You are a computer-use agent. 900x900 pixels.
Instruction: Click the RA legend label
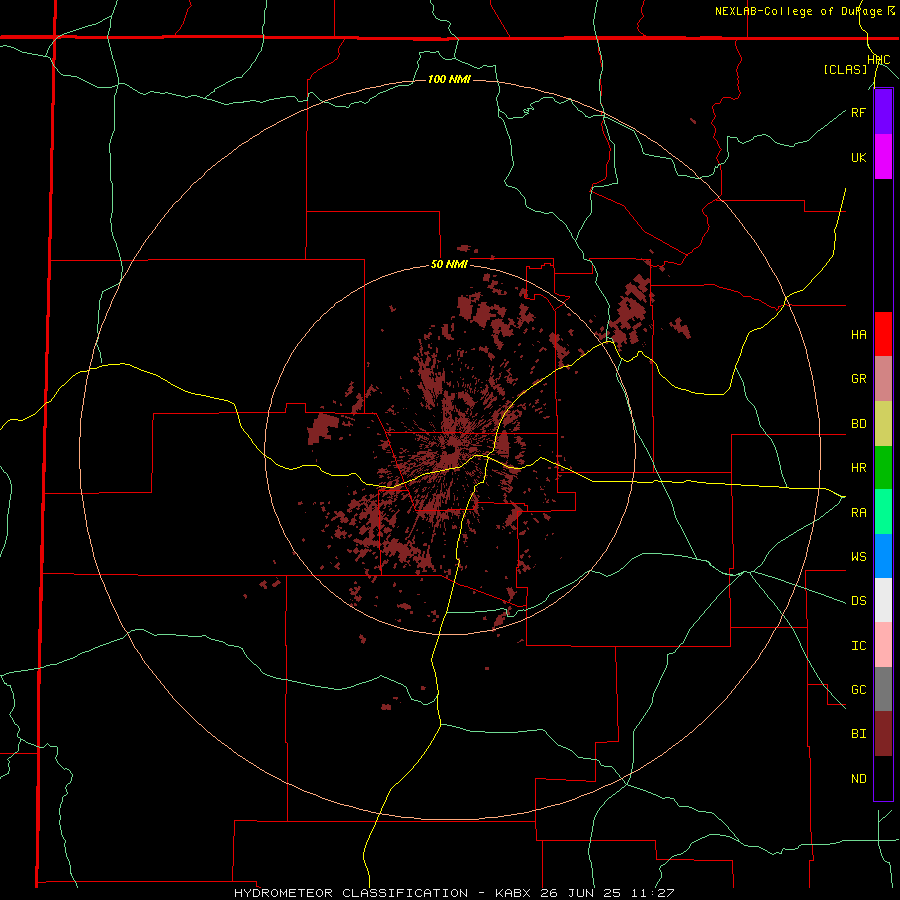(x=858, y=513)
